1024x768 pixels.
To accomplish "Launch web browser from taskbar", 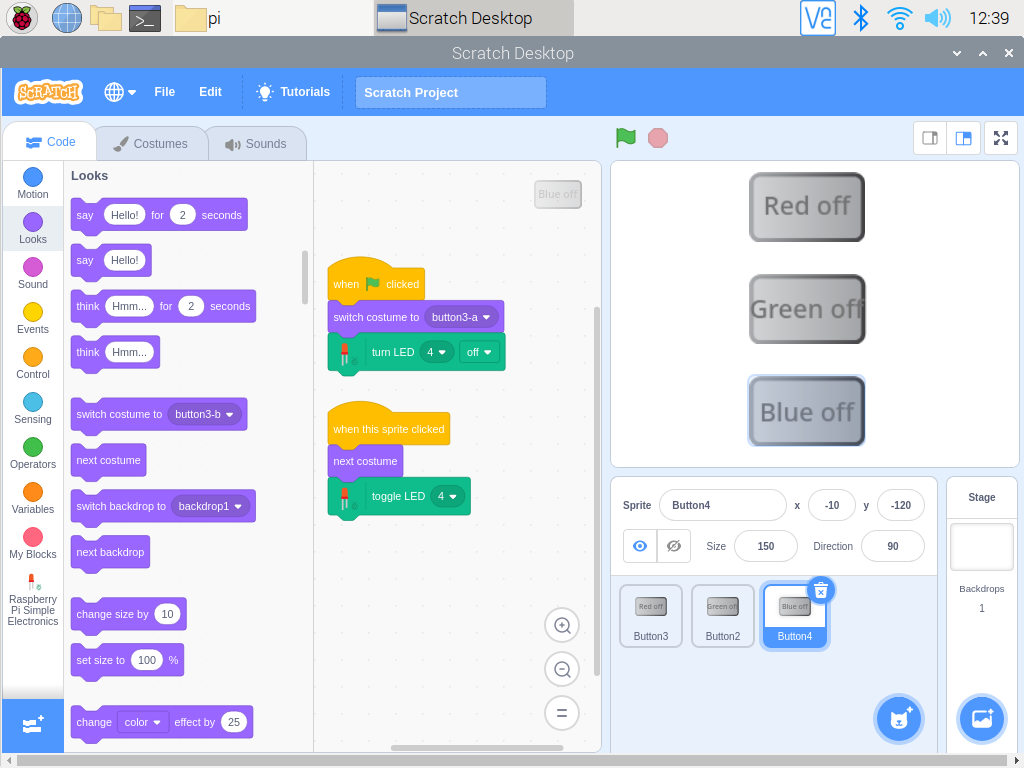I will [x=67, y=18].
